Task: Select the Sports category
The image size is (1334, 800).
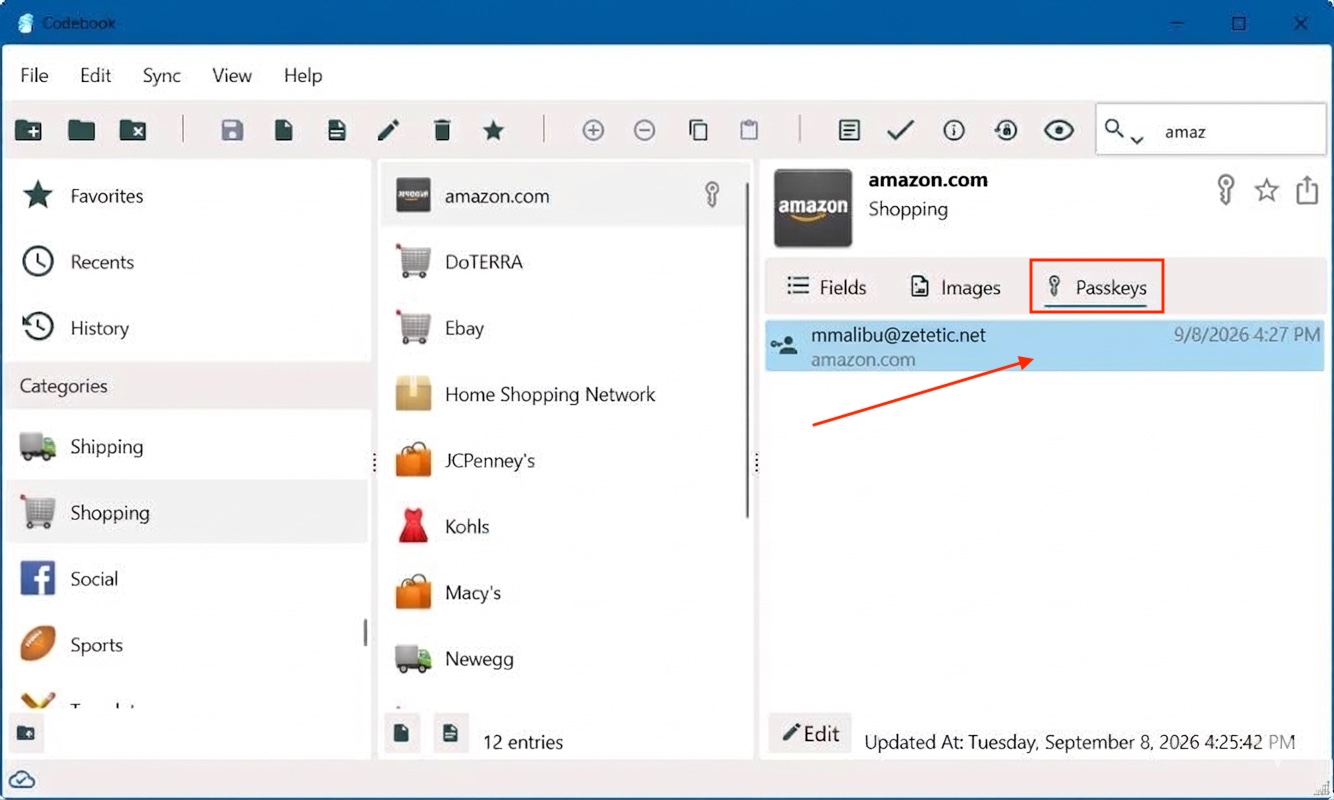Action: (x=187, y=645)
